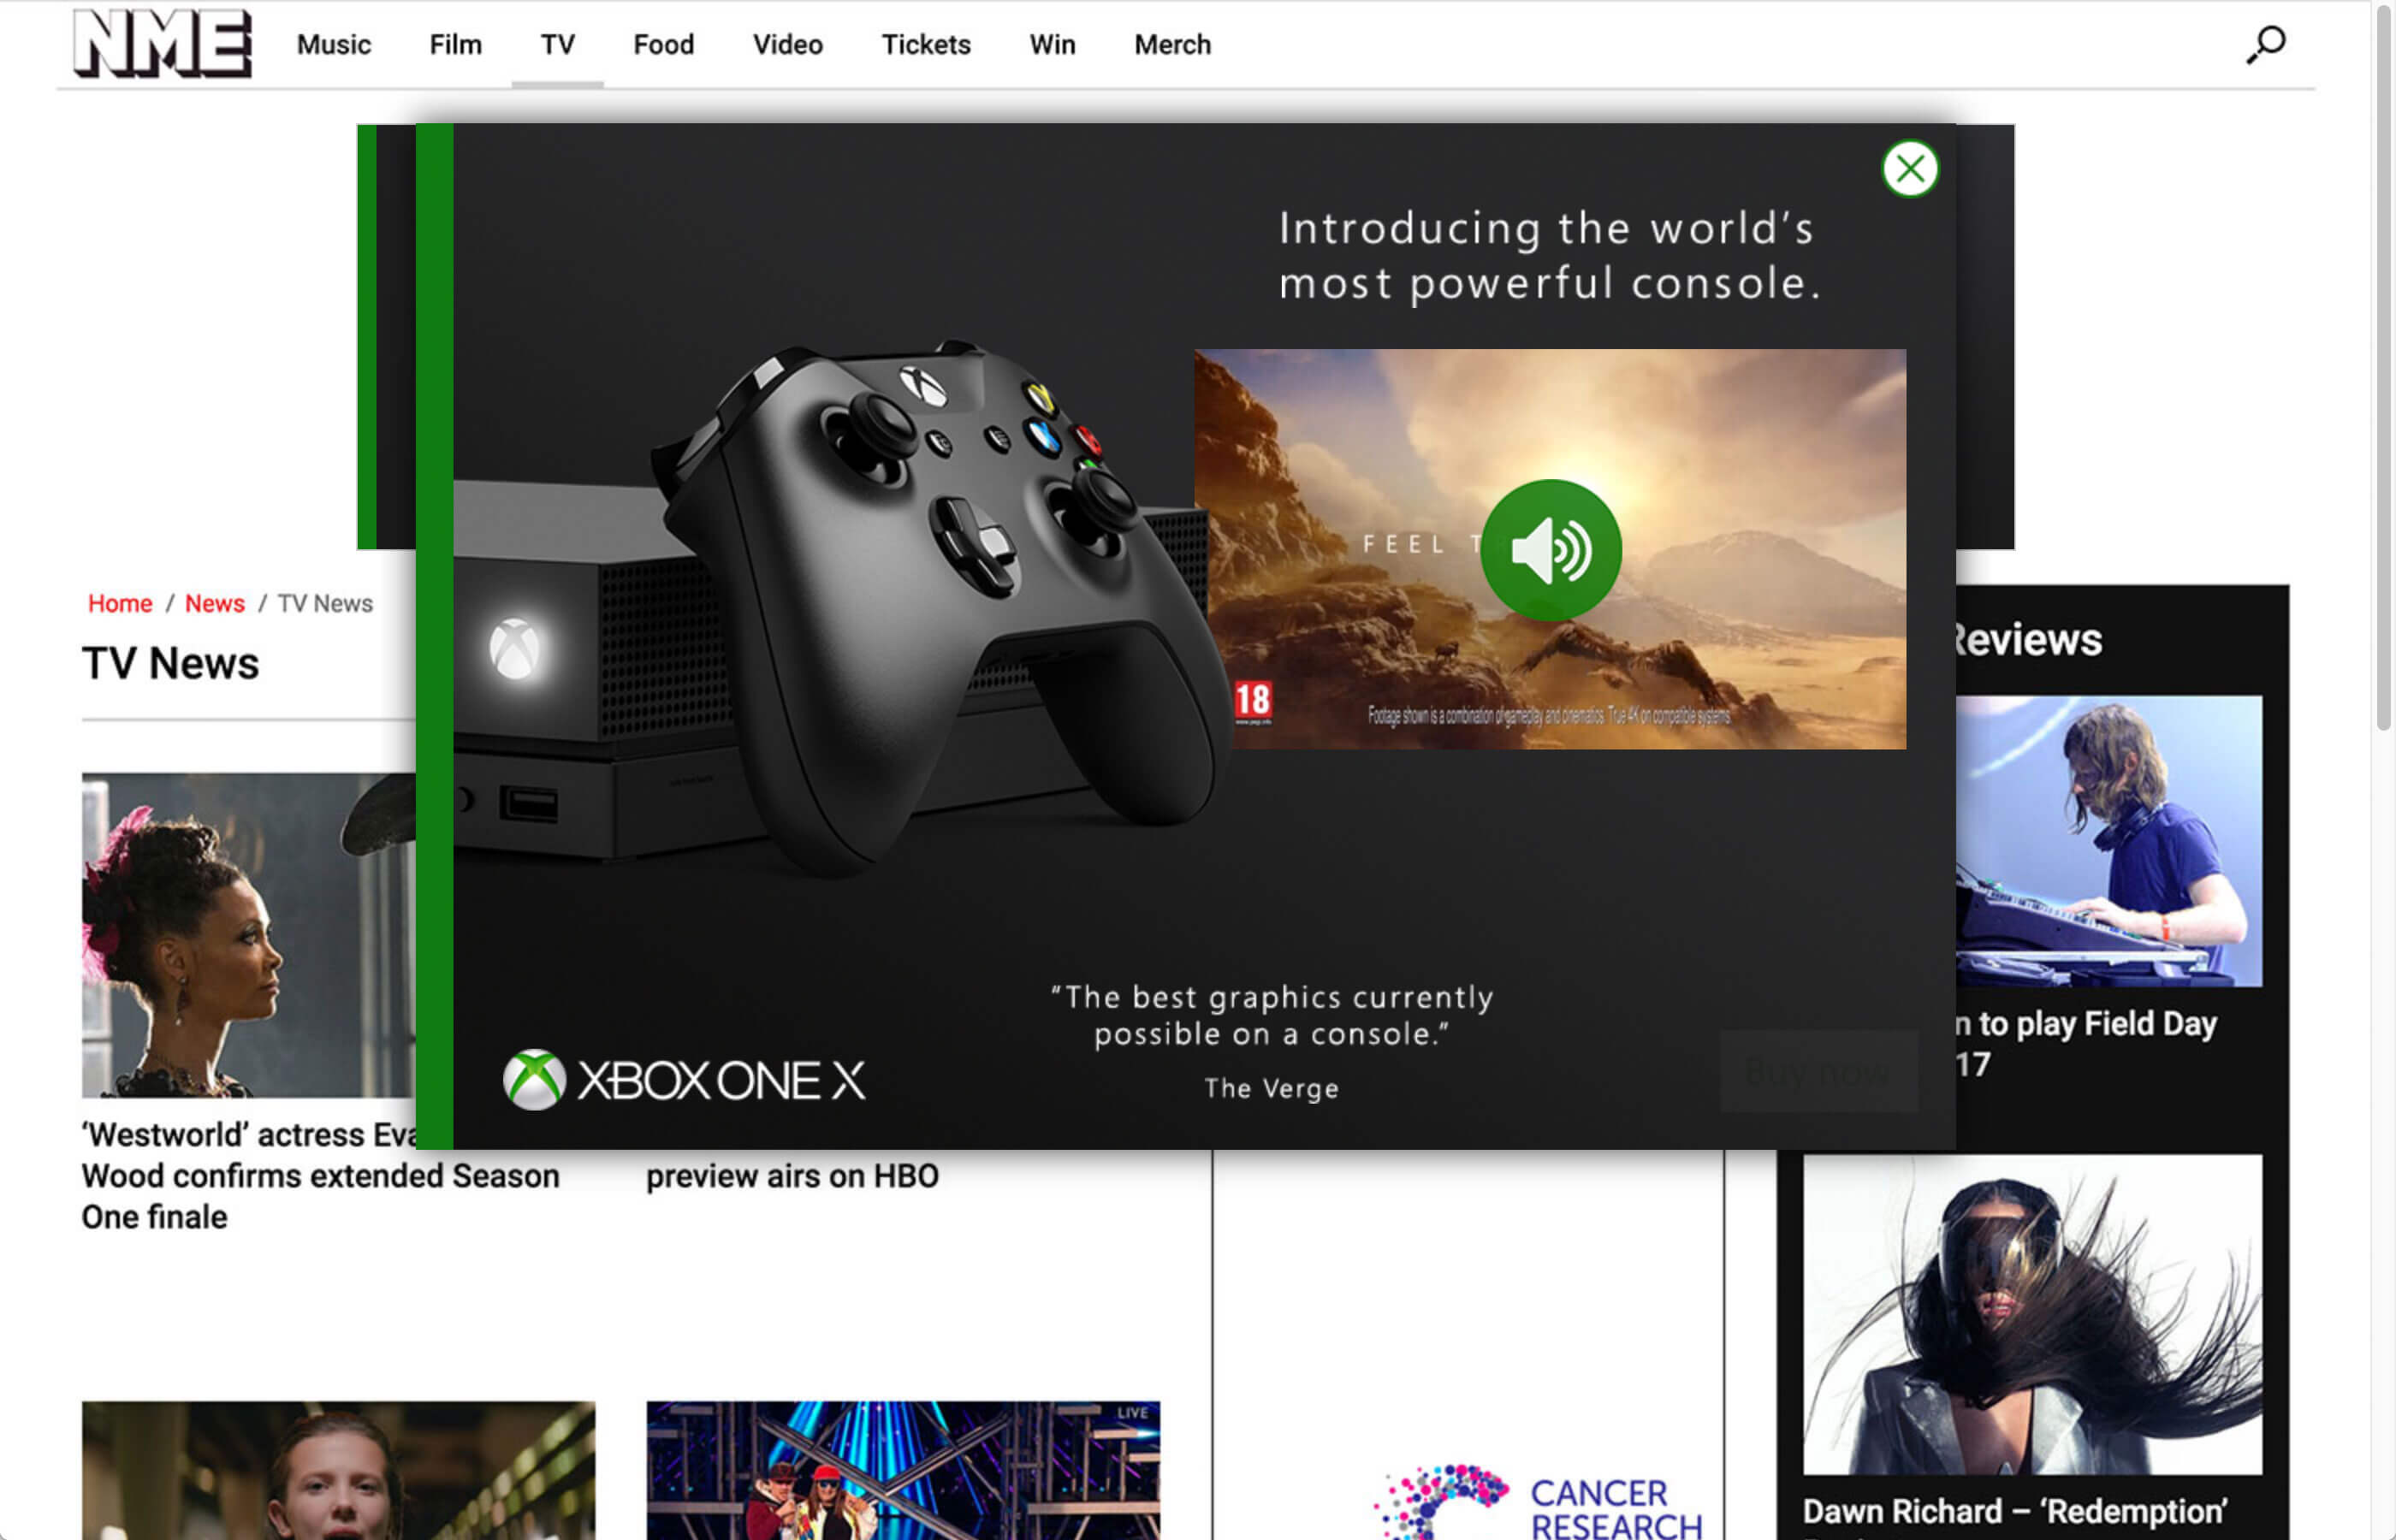The width and height of the screenshot is (2396, 1540).
Task: Open the Dawn Richard review thumbnail
Action: (x=2032, y=1314)
